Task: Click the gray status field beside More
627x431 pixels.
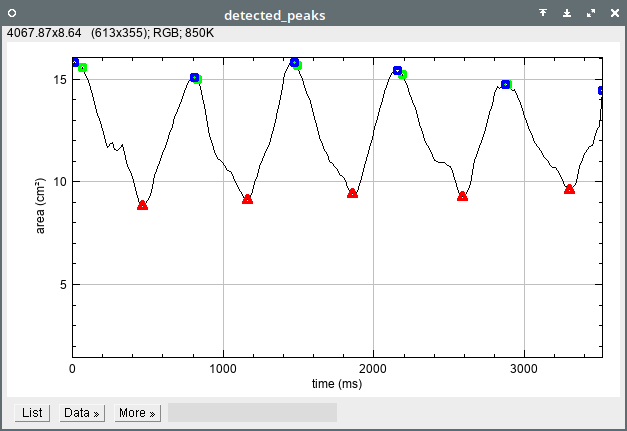Action: [252, 412]
